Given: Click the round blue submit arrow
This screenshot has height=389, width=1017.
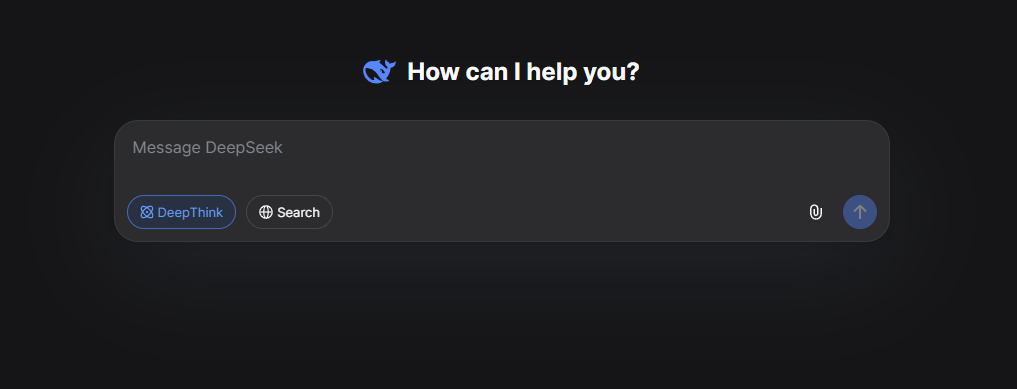Looking at the screenshot, I should coord(859,212).
